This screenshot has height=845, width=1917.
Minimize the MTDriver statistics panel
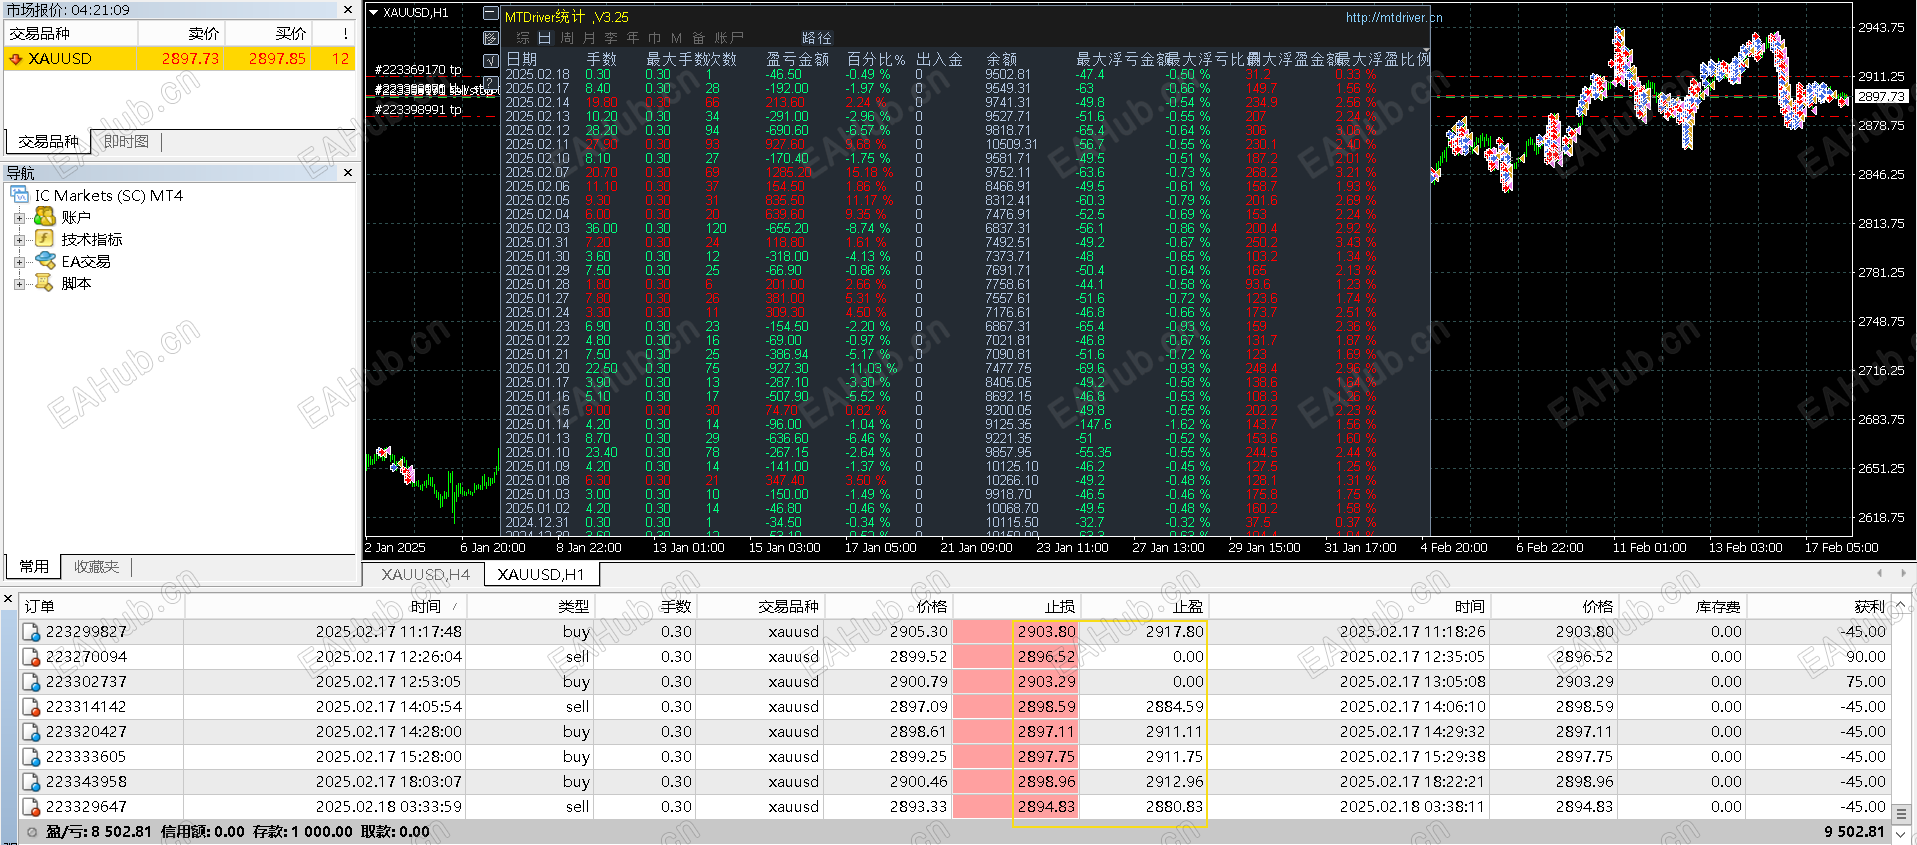(x=490, y=14)
